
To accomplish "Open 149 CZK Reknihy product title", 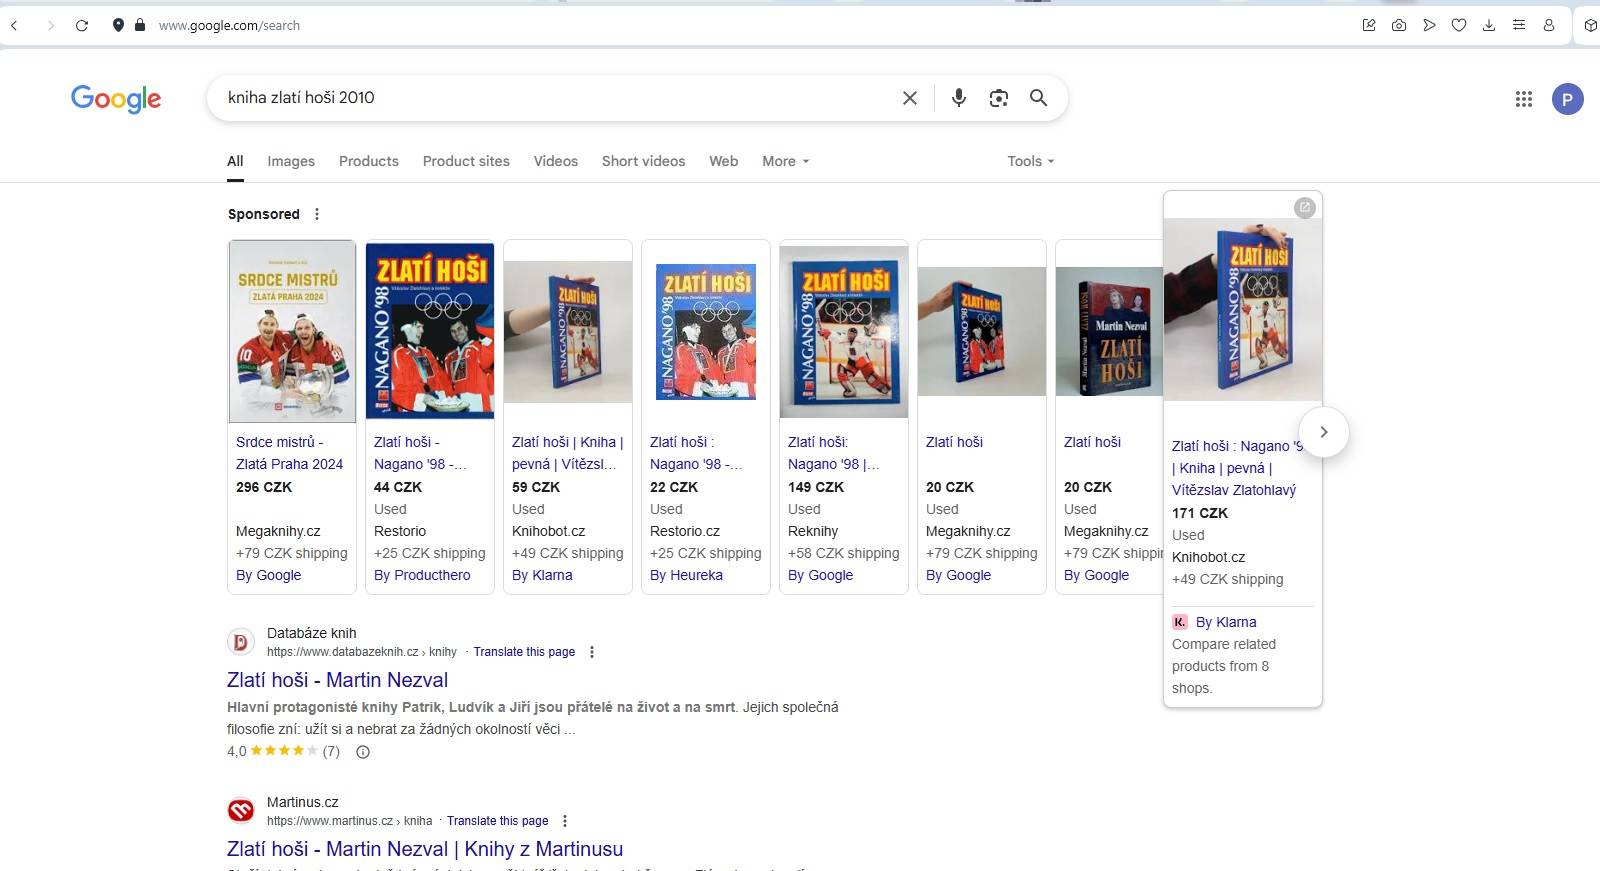I will click(x=834, y=453).
